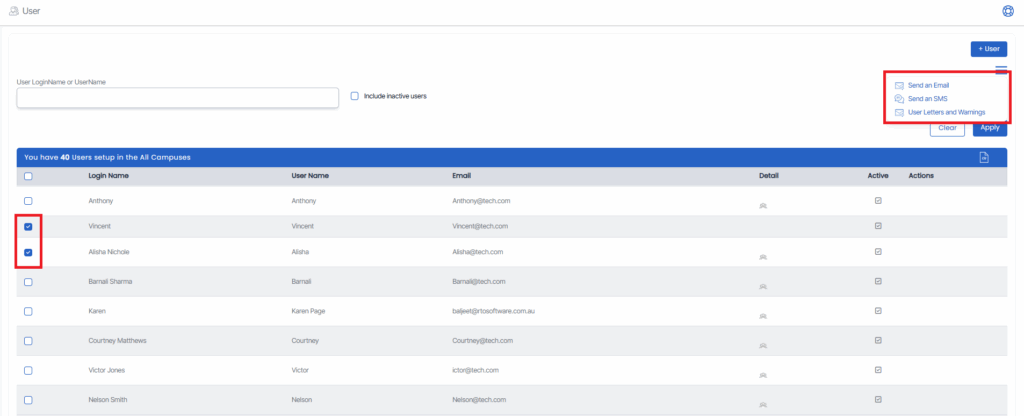Viewport: 1024px width, 416px height.
Task: Choose Send an Email from the menu
Action: click(x=928, y=85)
